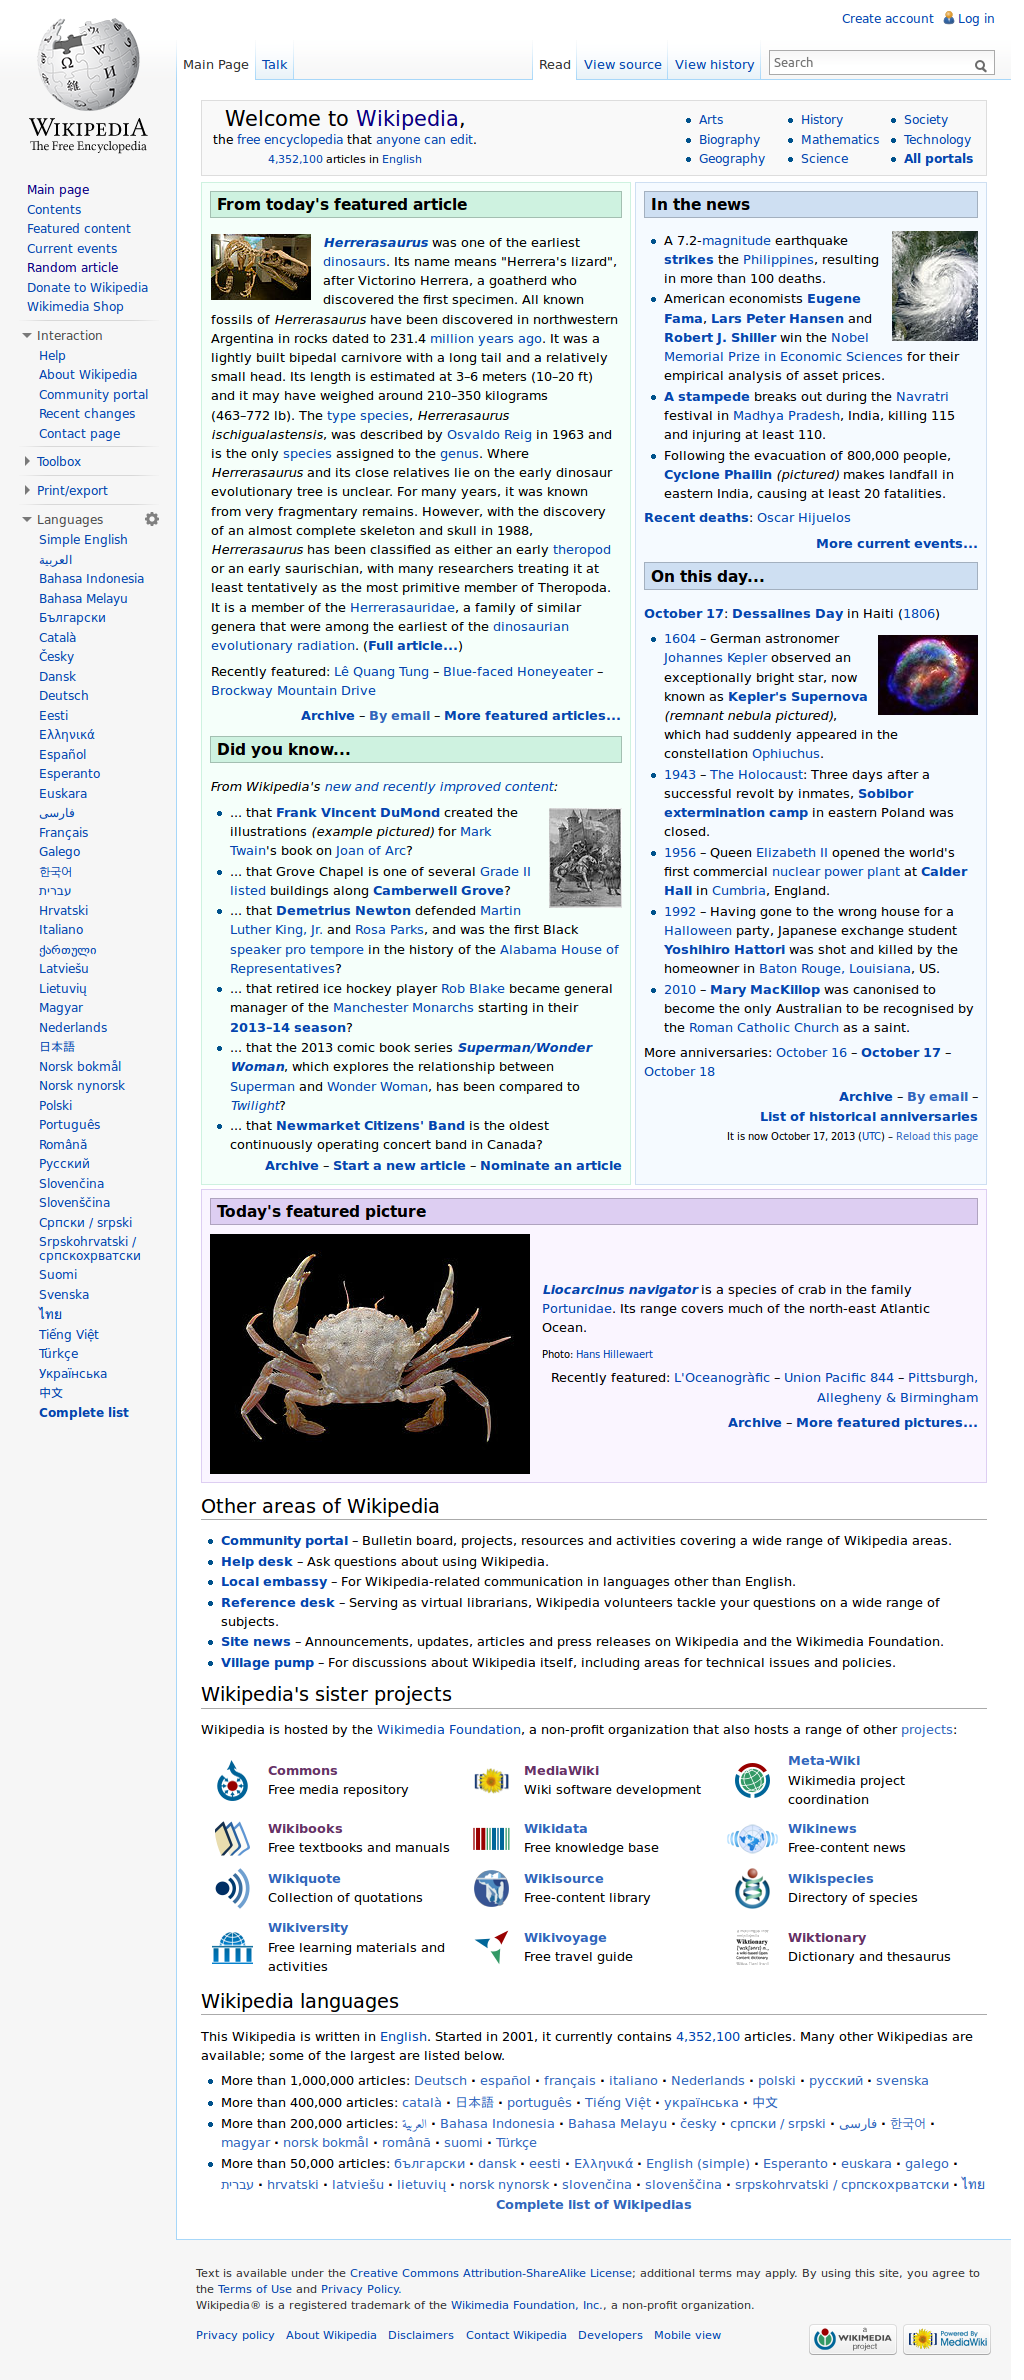Collapse the Interaction sidebar section
The height and width of the screenshot is (2380, 1024).
[x=69, y=336]
